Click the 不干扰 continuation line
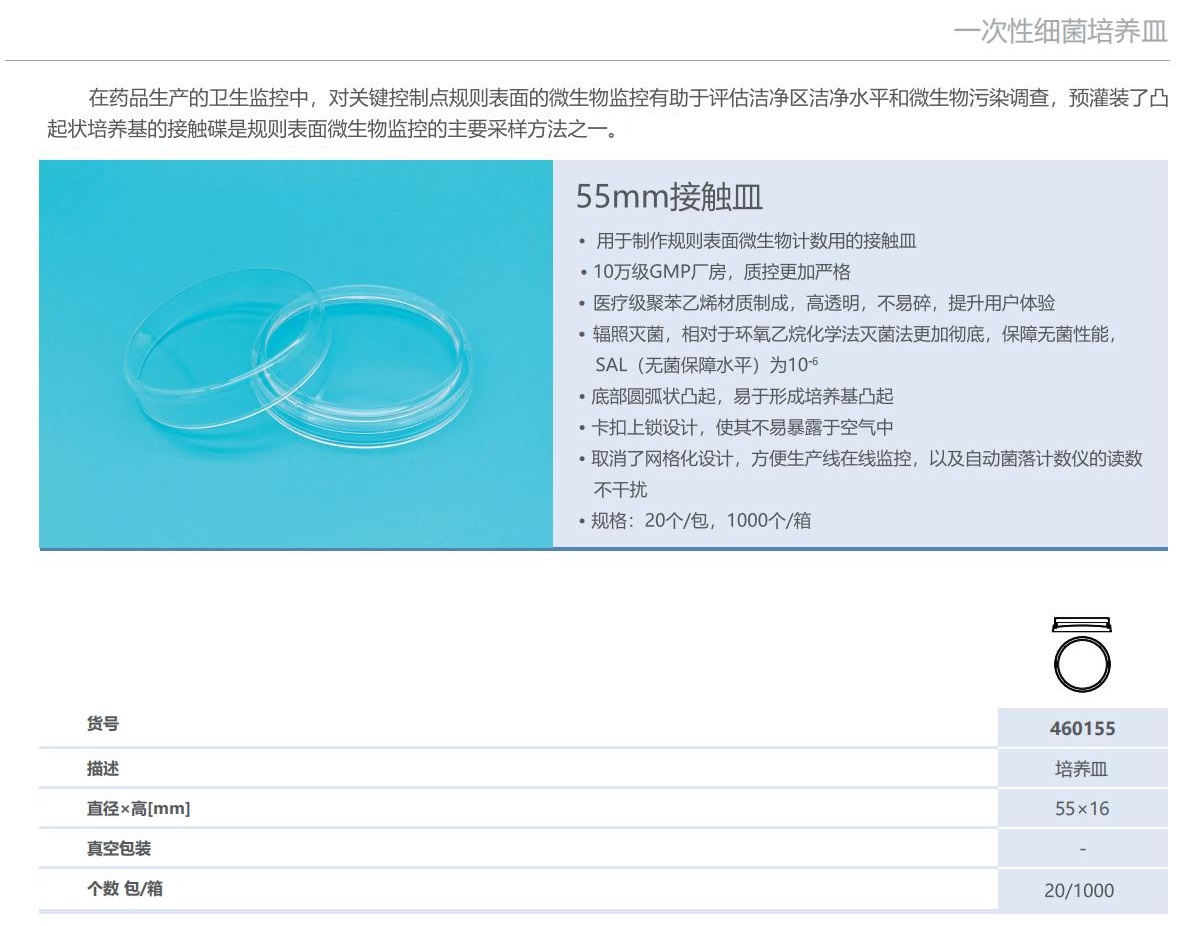1179x926 pixels. pos(620,490)
